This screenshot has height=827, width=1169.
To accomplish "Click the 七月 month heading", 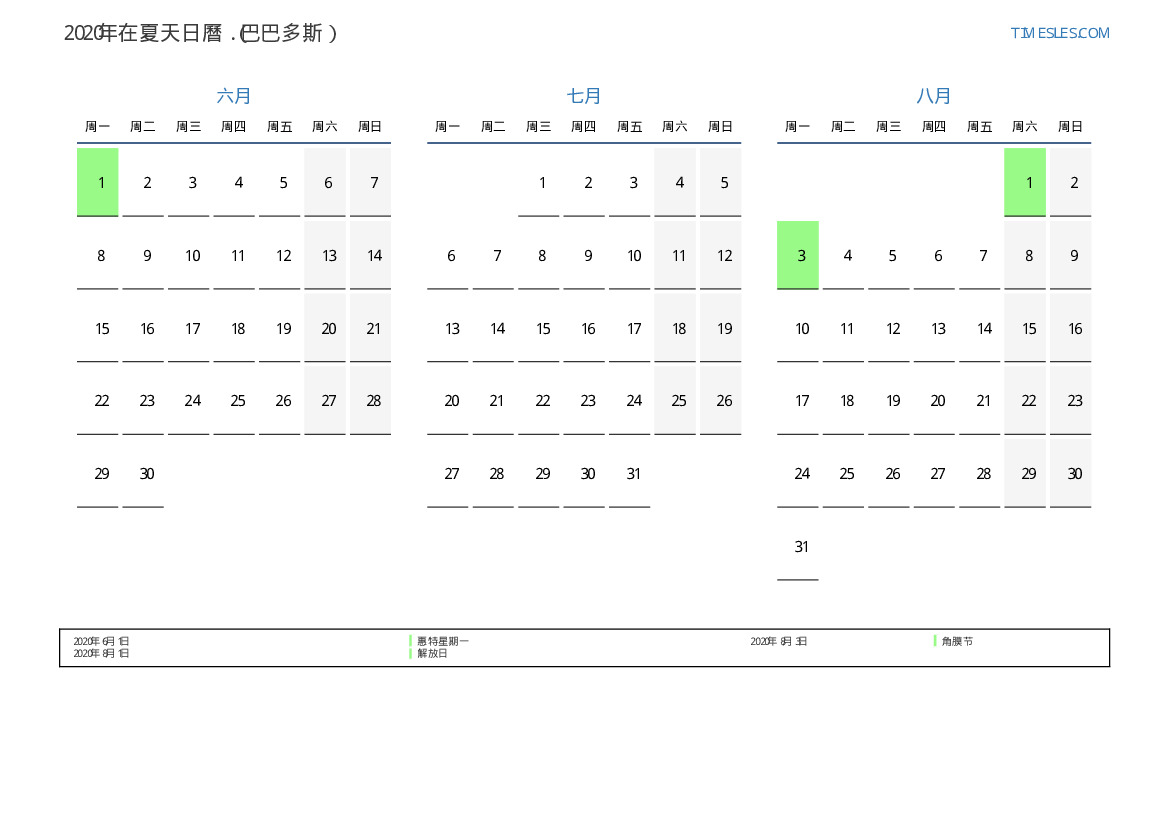I will pos(584,96).
